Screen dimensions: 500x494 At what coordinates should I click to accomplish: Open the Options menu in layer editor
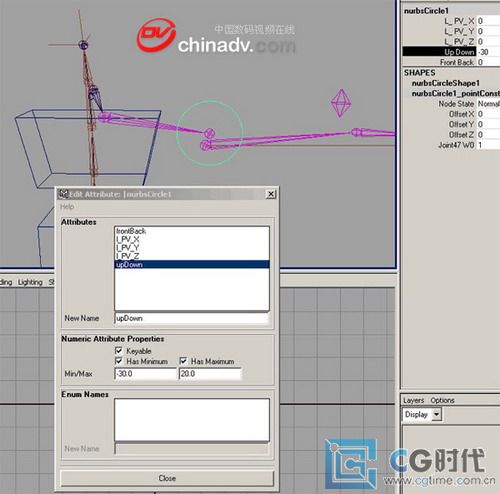(x=442, y=400)
